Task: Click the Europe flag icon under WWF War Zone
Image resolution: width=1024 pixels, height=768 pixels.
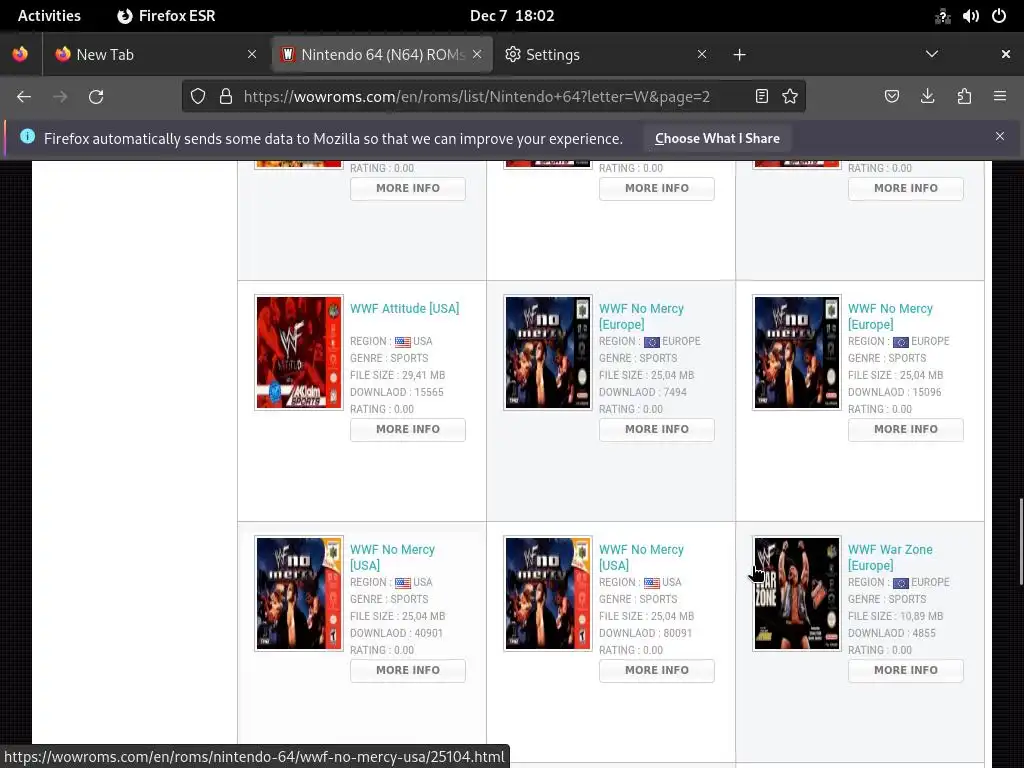Action: click(901, 583)
